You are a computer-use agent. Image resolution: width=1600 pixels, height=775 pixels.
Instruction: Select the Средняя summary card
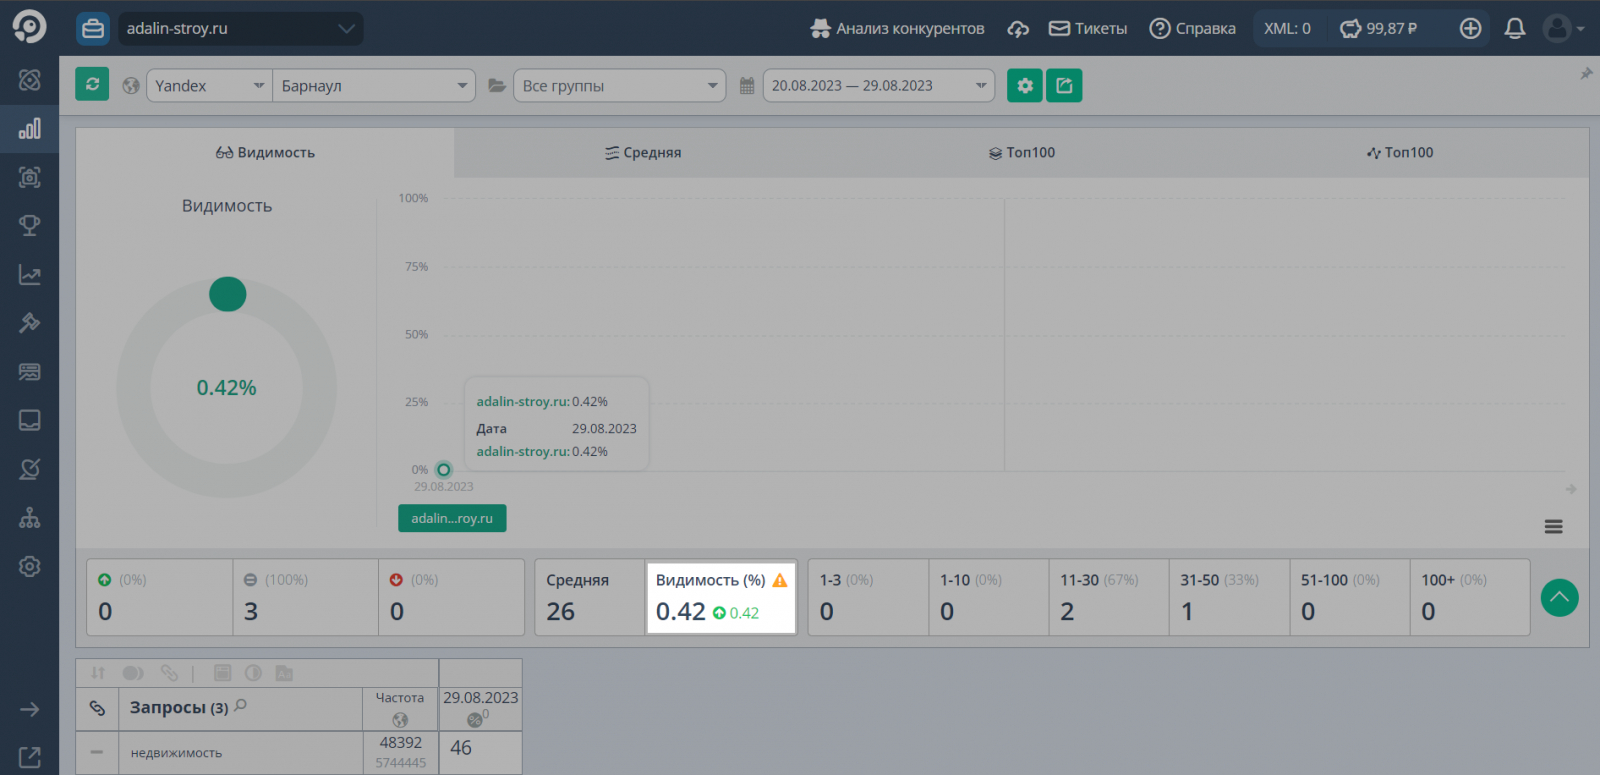tap(590, 597)
